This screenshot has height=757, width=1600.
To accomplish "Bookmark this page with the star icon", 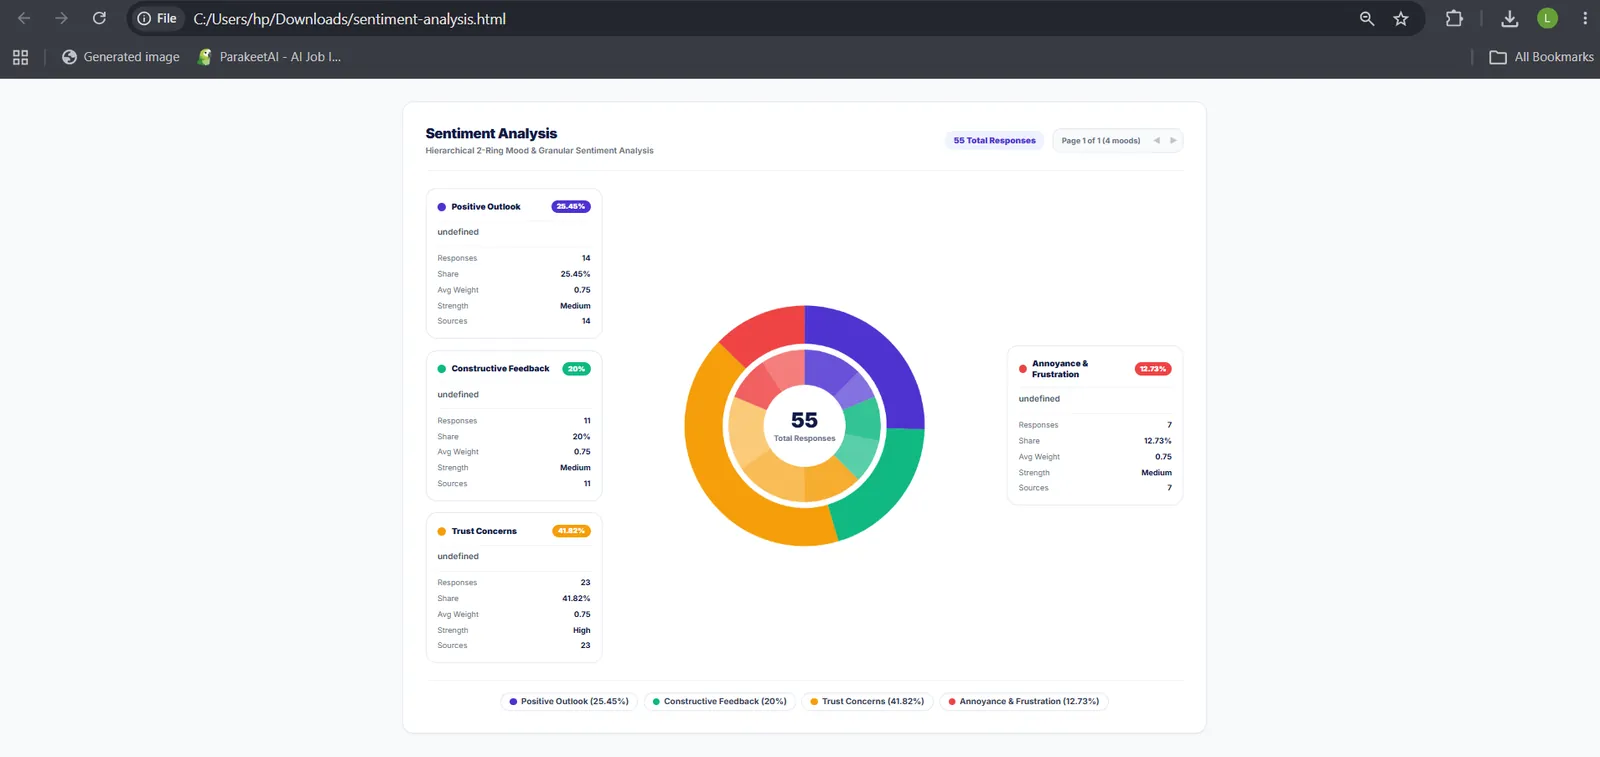I will click(1401, 18).
